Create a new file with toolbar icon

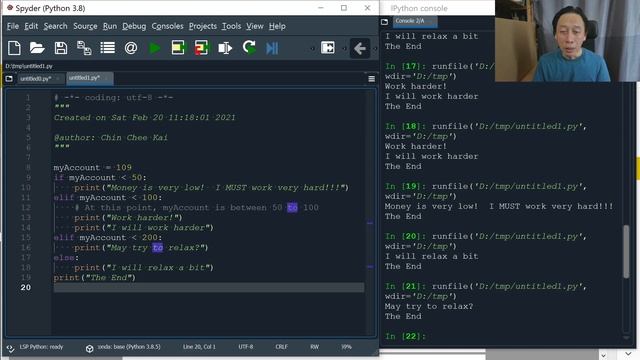click(x=14, y=48)
